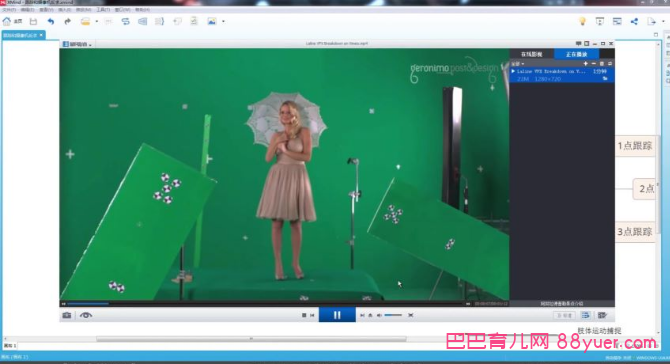The width and height of the screenshot is (670, 364).
Task: Click the 左眼 button in player bar
Action: tap(564, 315)
